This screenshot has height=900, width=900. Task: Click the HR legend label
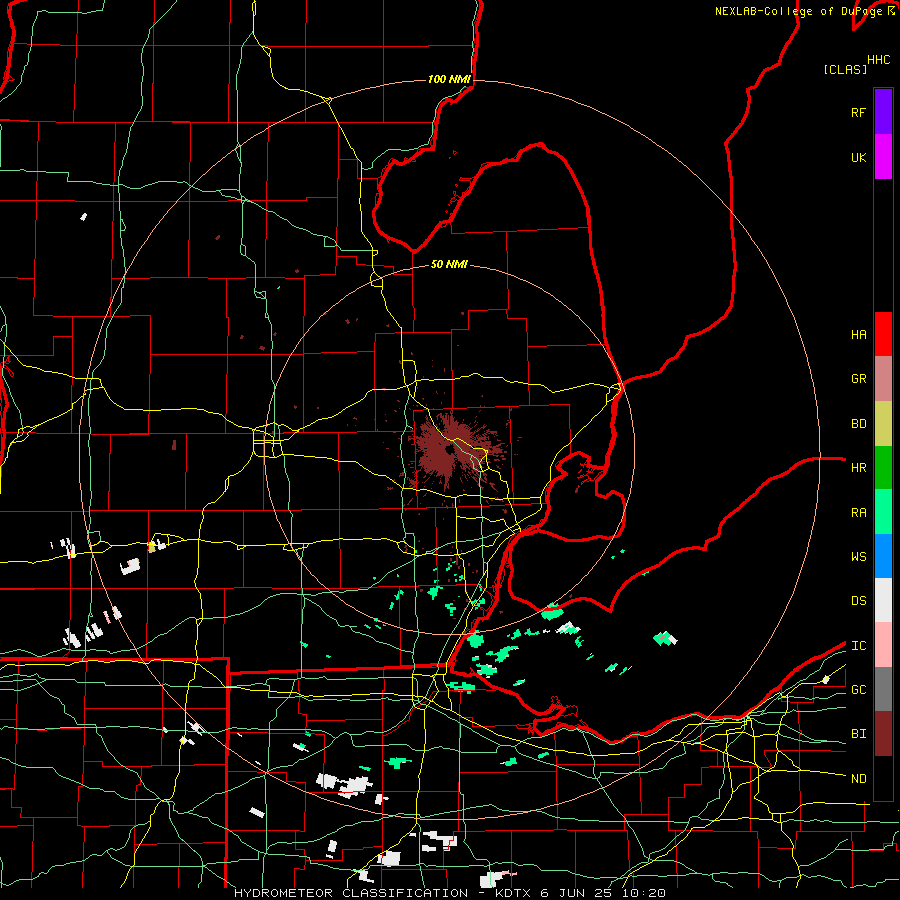coord(858,468)
